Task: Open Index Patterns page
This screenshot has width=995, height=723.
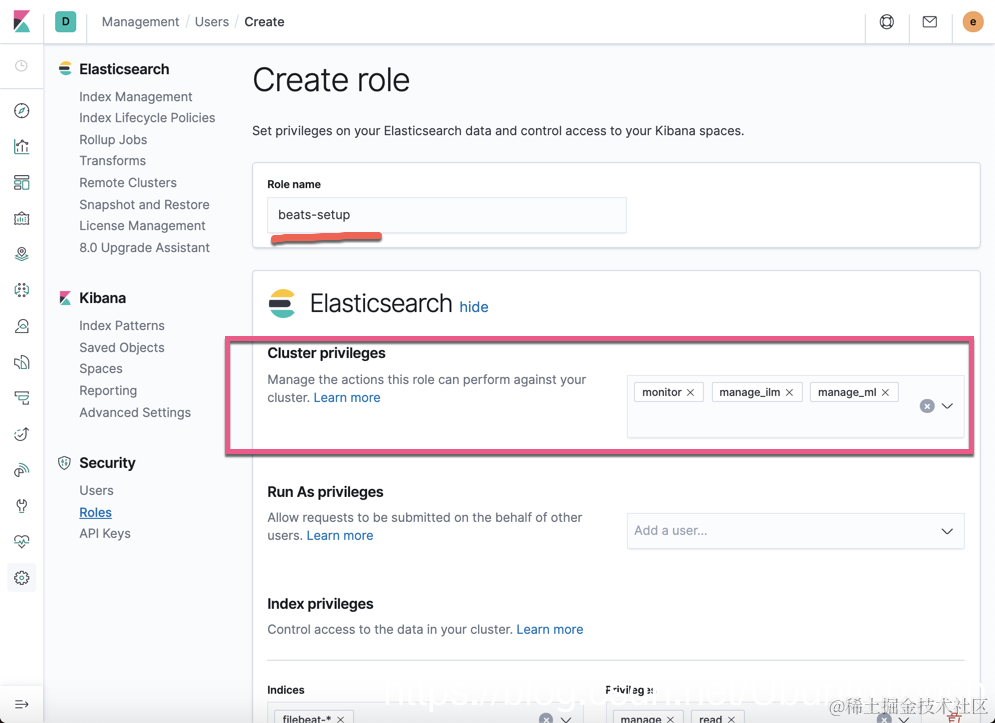Action: tap(122, 326)
